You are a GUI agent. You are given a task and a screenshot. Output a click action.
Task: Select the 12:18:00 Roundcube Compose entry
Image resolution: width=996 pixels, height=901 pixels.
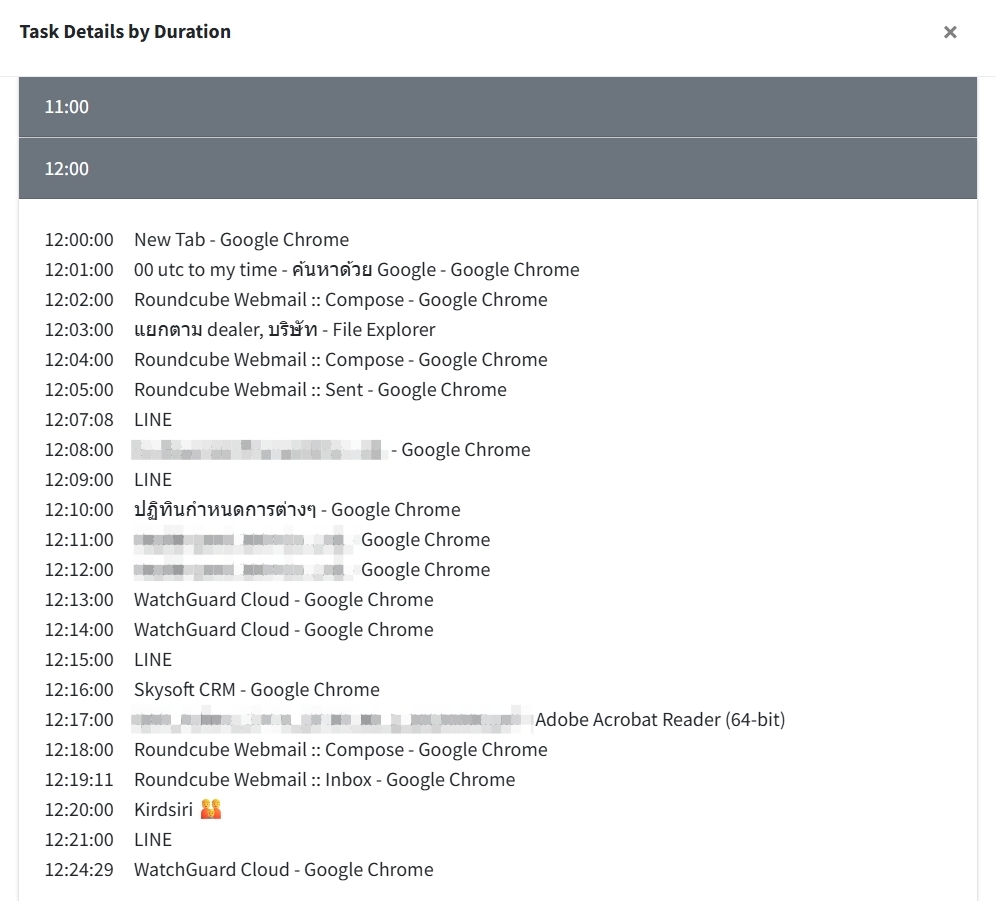[x=296, y=750]
